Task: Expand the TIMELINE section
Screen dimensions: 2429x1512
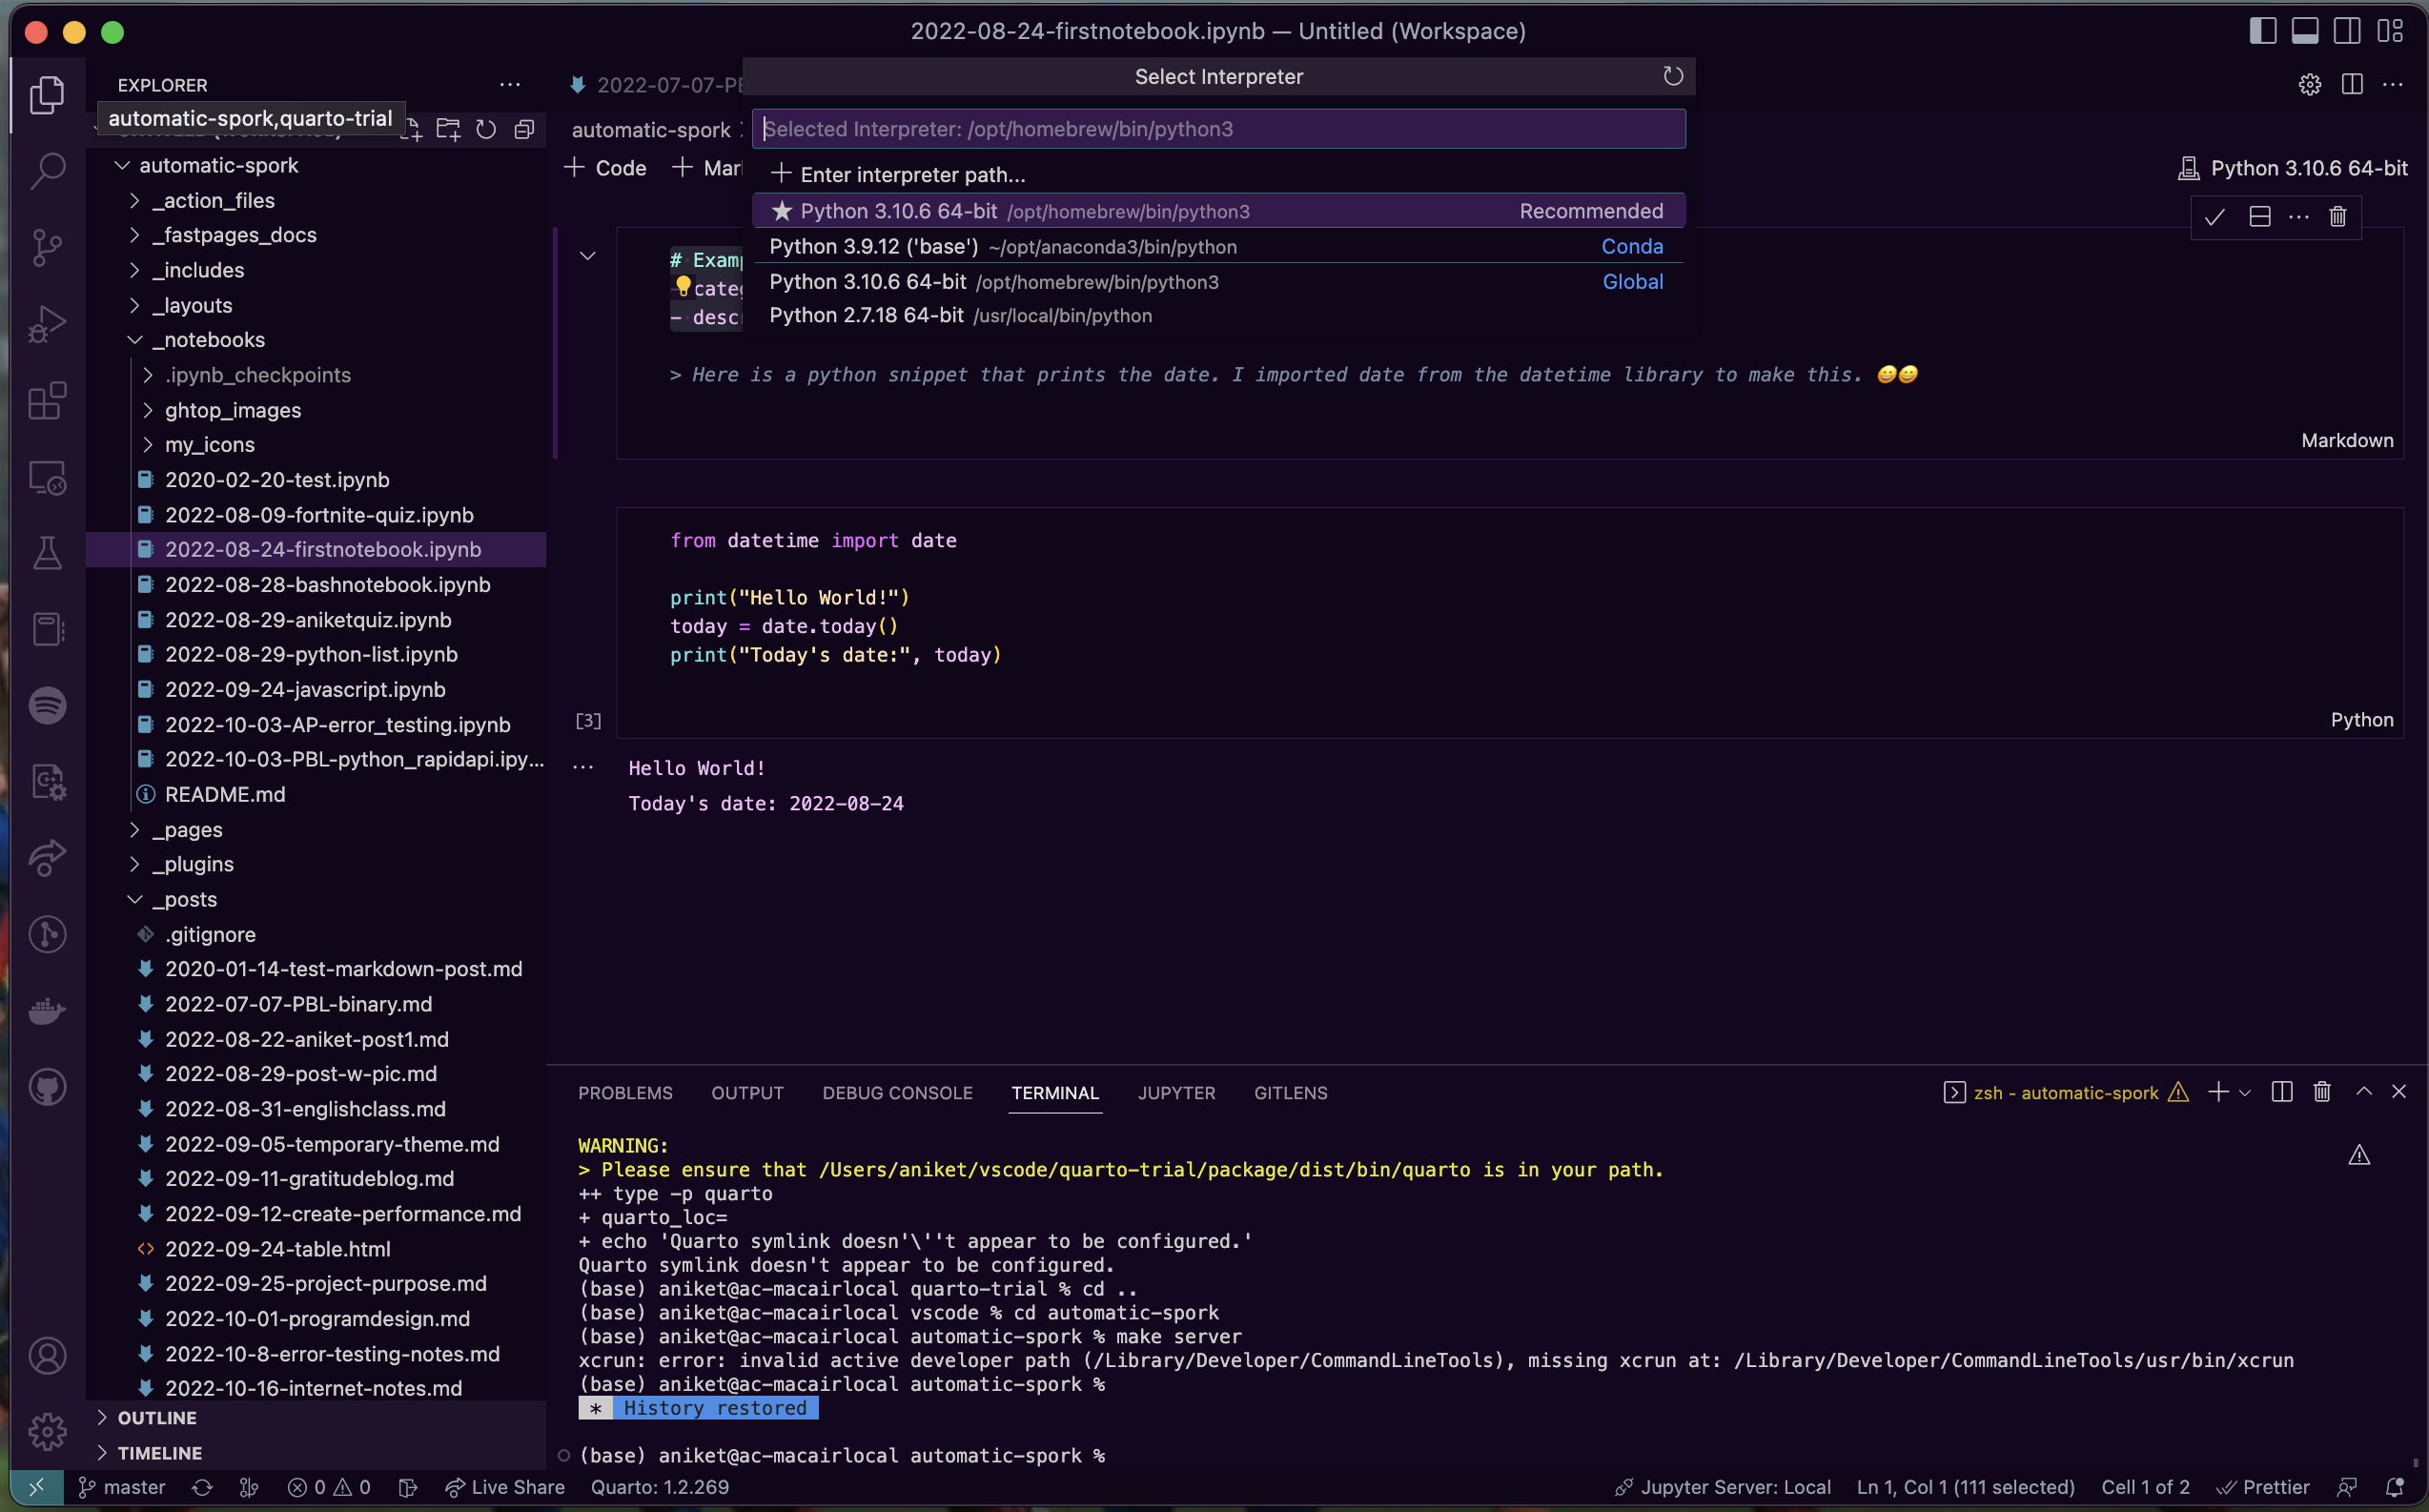Action: pos(159,1453)
